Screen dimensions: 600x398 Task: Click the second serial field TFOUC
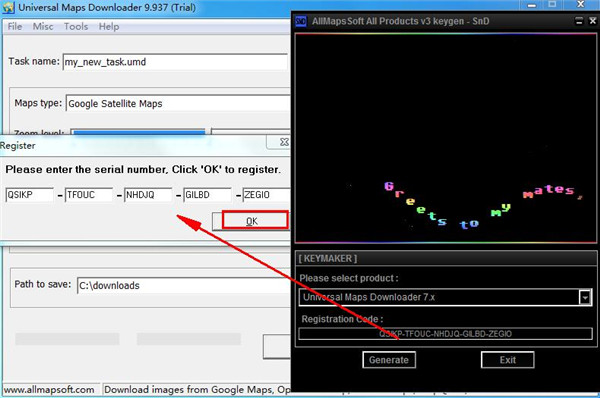point(89,195)
